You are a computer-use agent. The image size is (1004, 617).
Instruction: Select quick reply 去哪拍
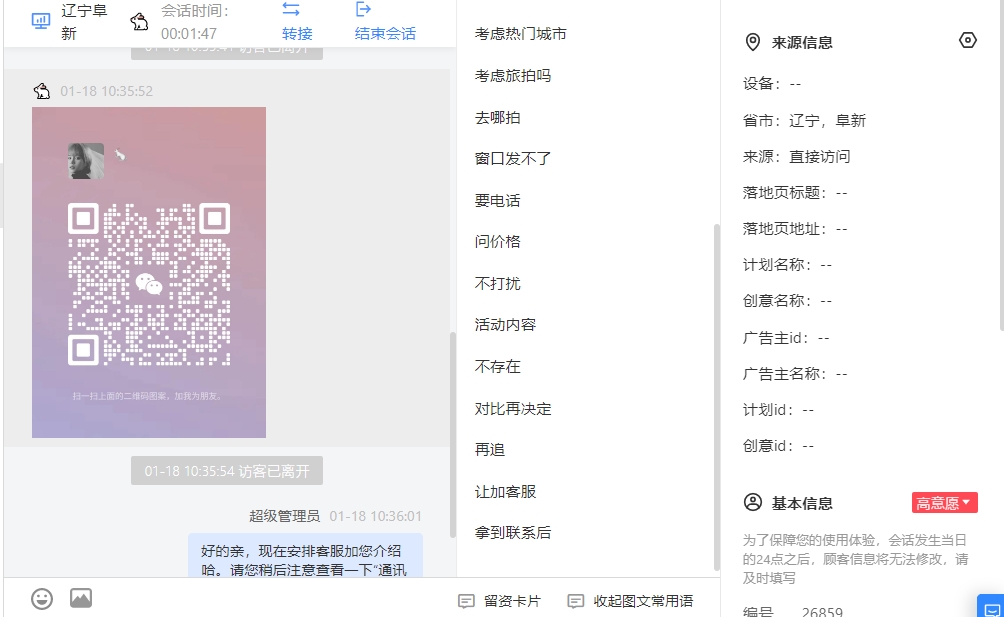498,118
